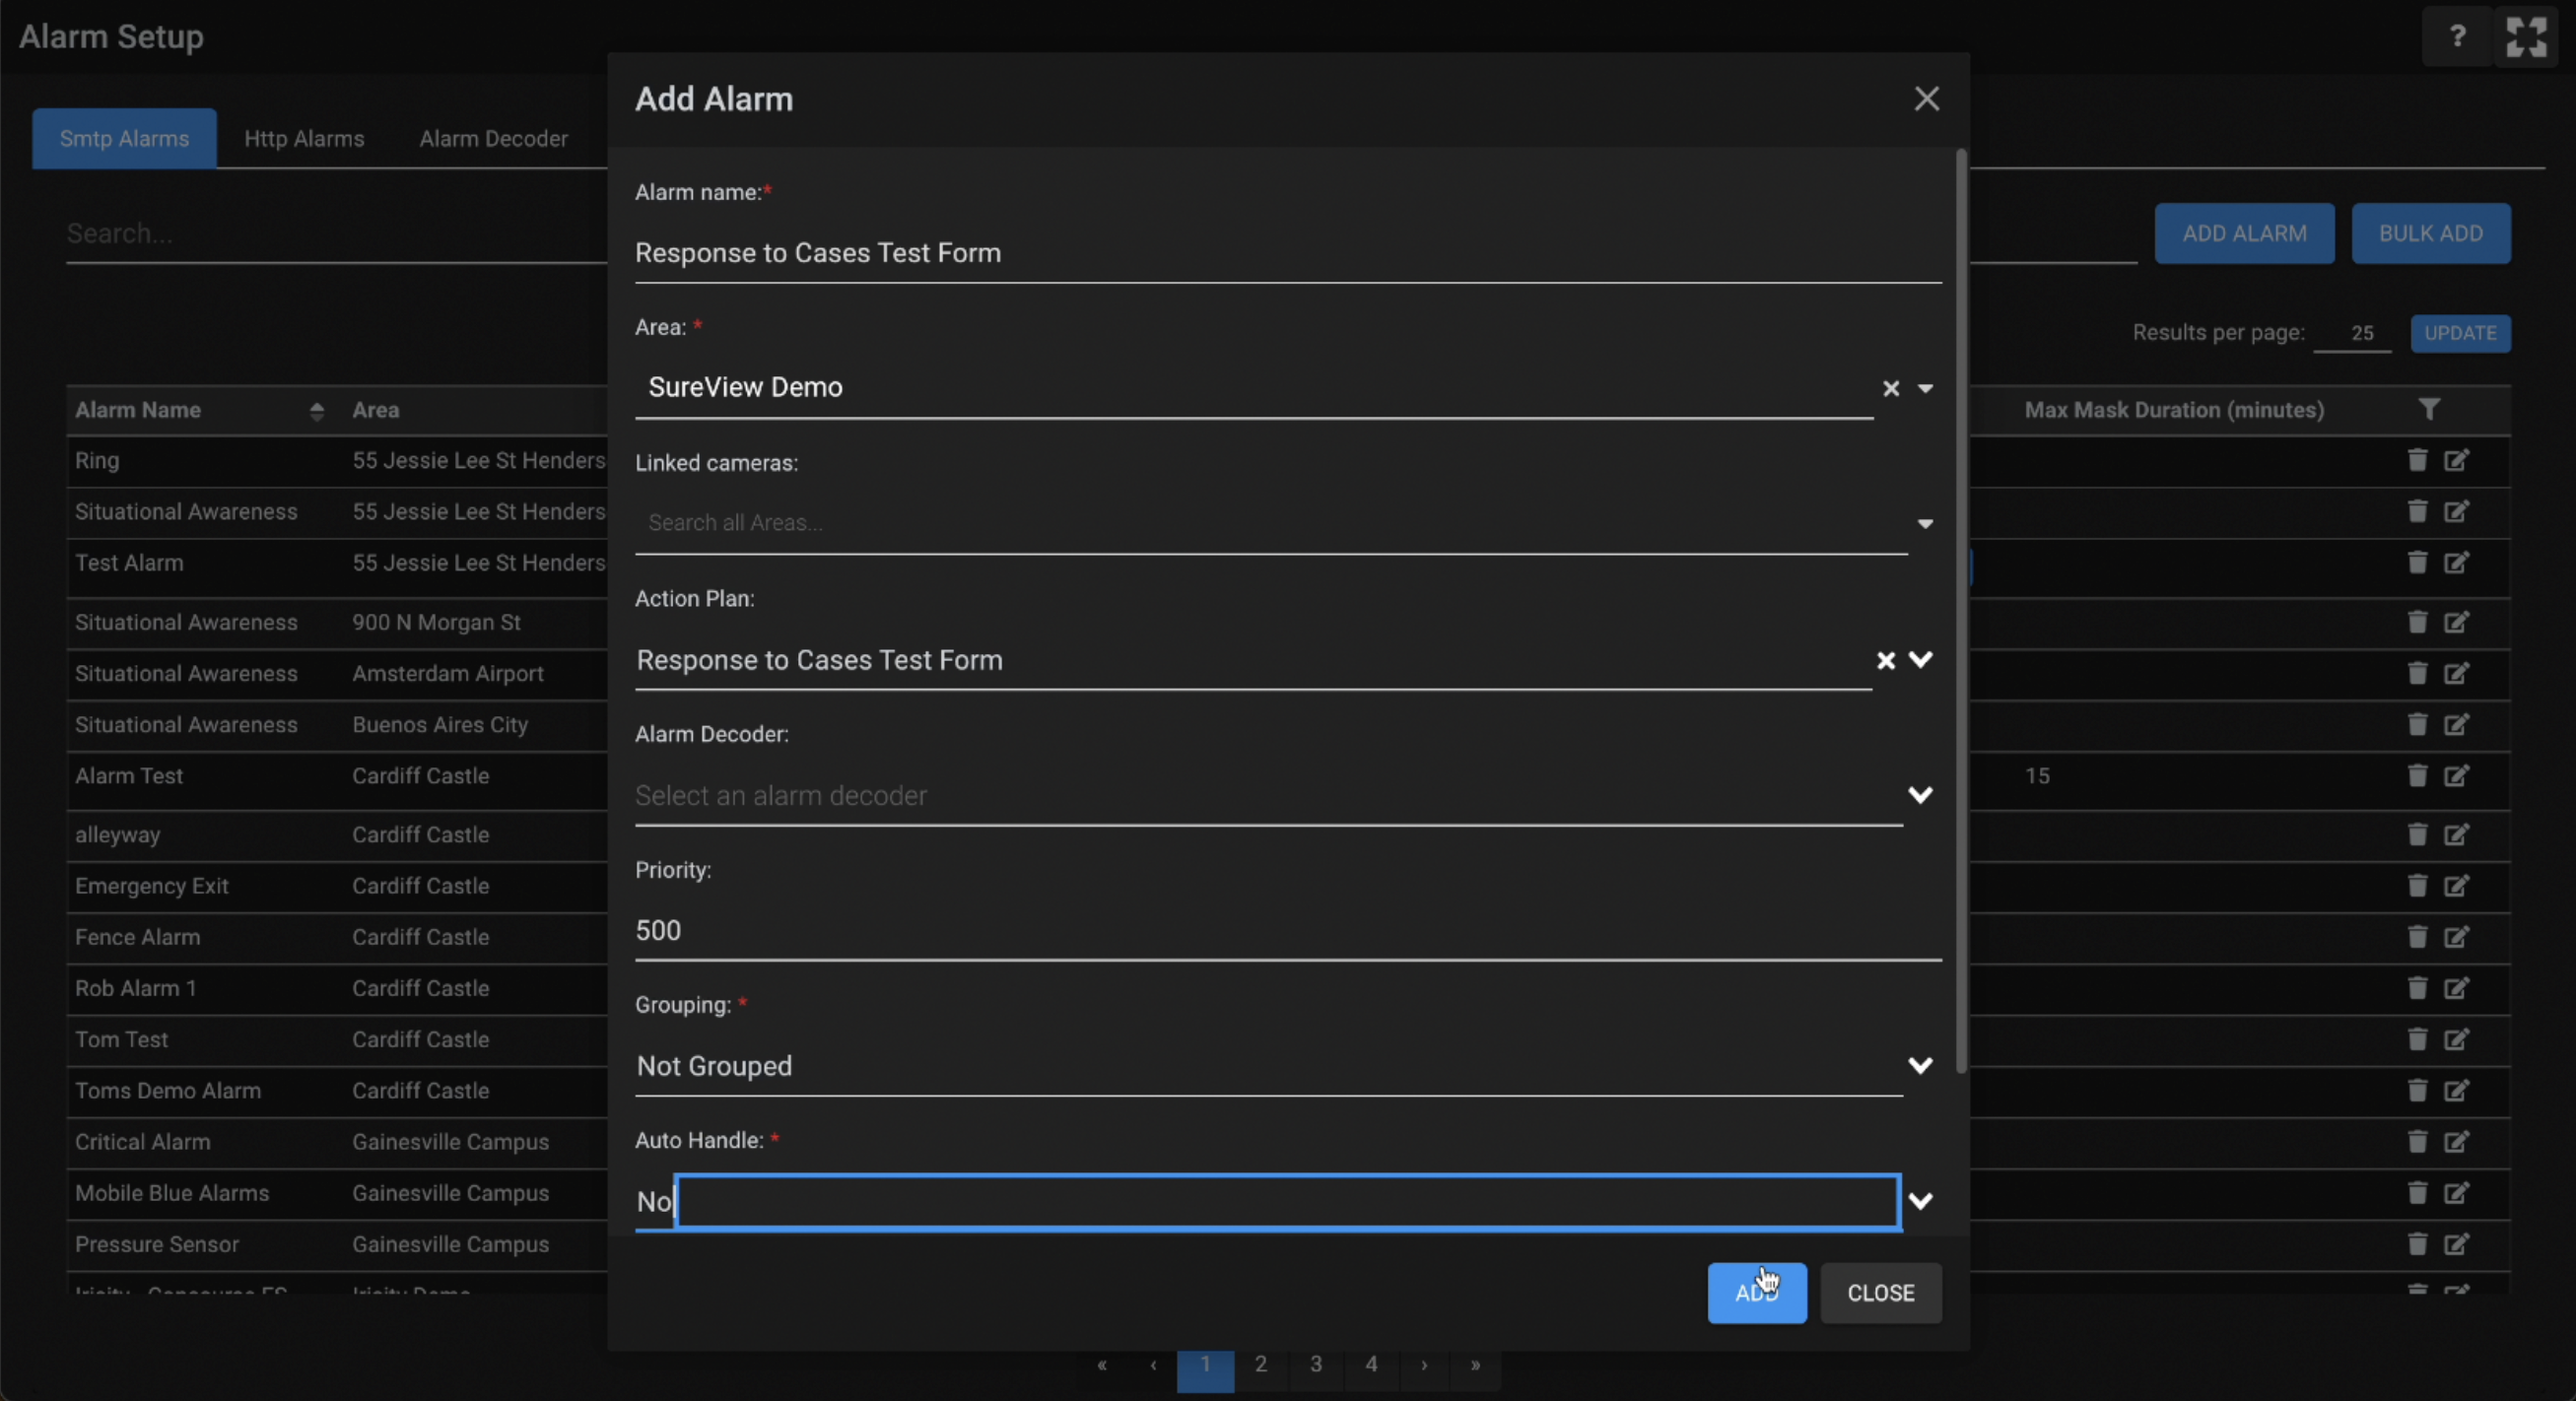Expand the Linked cameras dropdown arrow
This screenshot has width=2576, height=1401.
click(x=1925, y=523)
